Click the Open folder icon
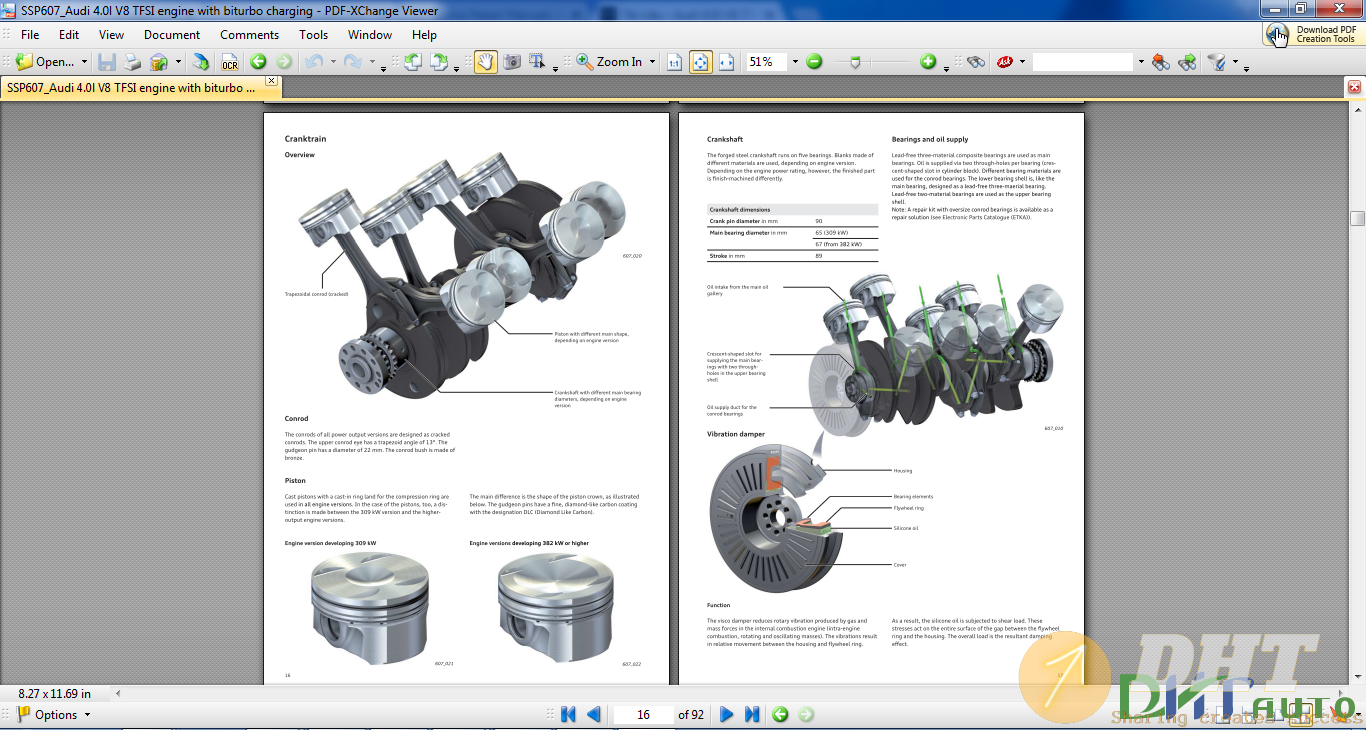The height and width of the screenshot is (730, 1366). point(24,62)
